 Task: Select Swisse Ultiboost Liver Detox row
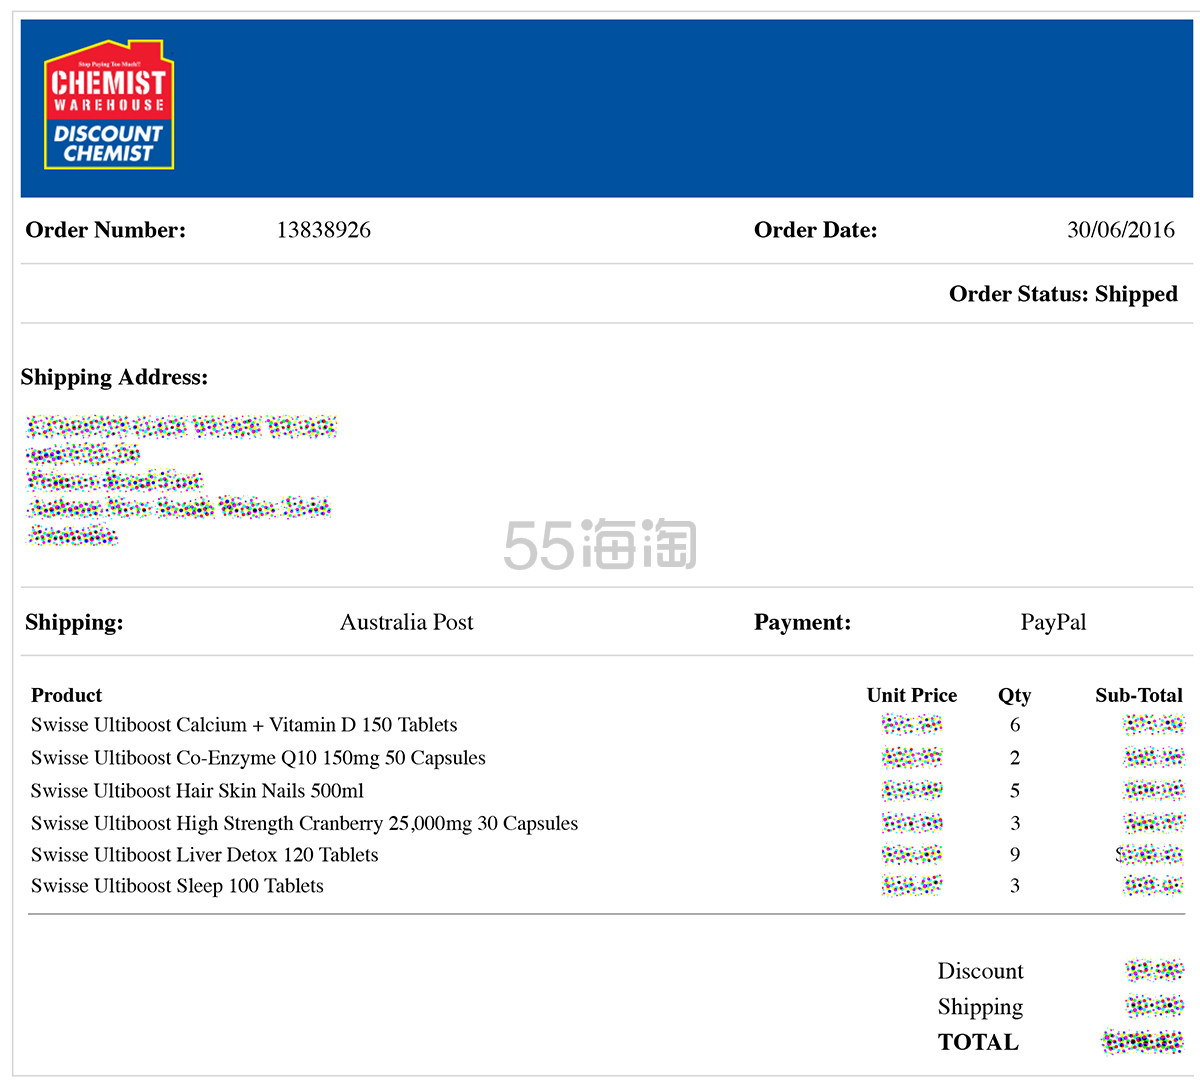[204, 855]
